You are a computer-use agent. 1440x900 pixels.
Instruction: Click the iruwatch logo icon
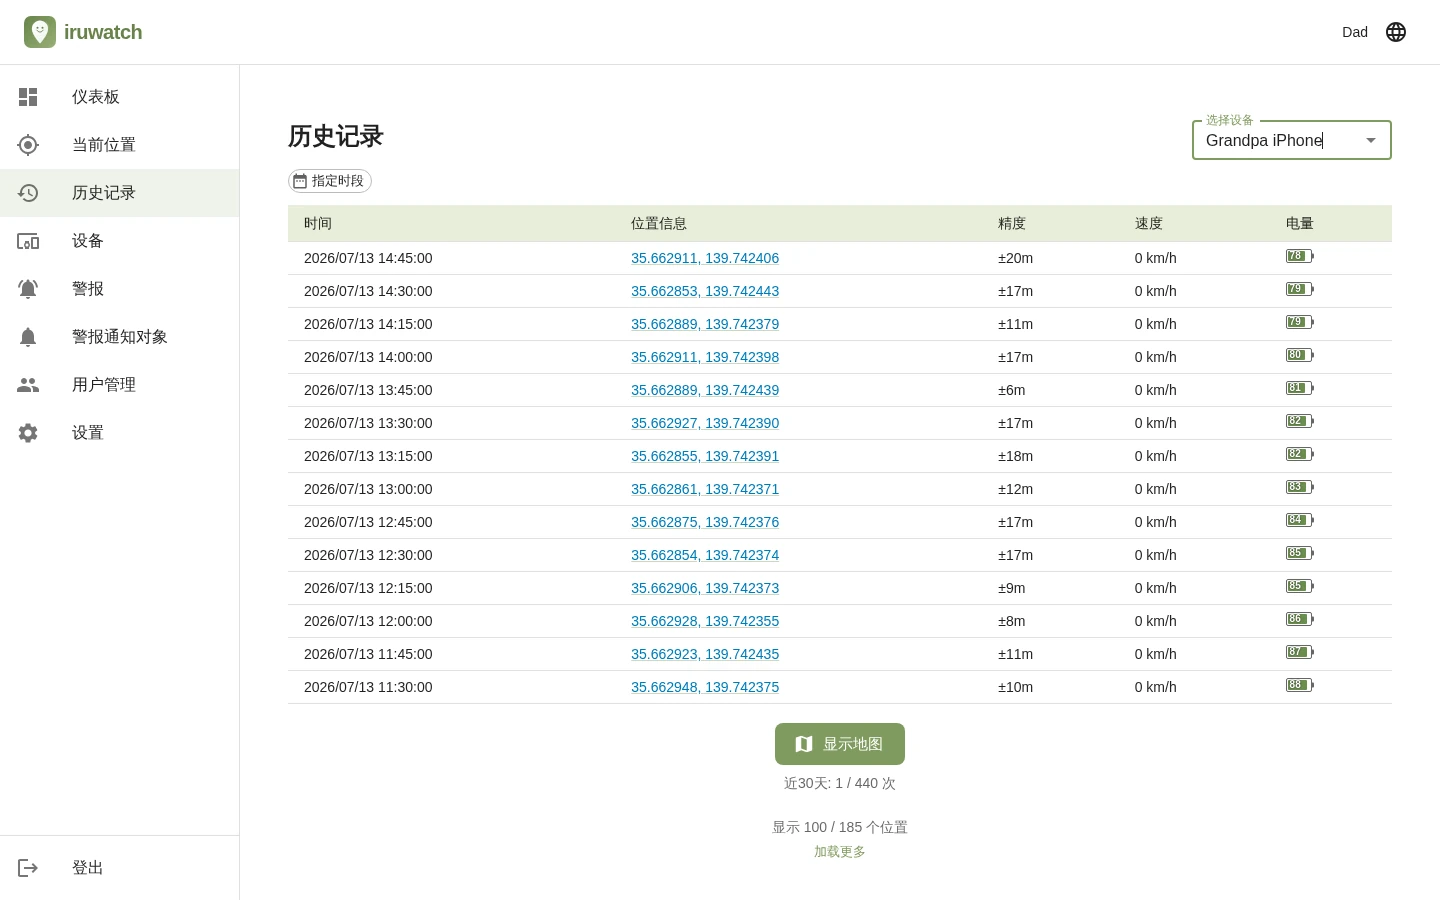pyautogui.click(x=40, y=32)
